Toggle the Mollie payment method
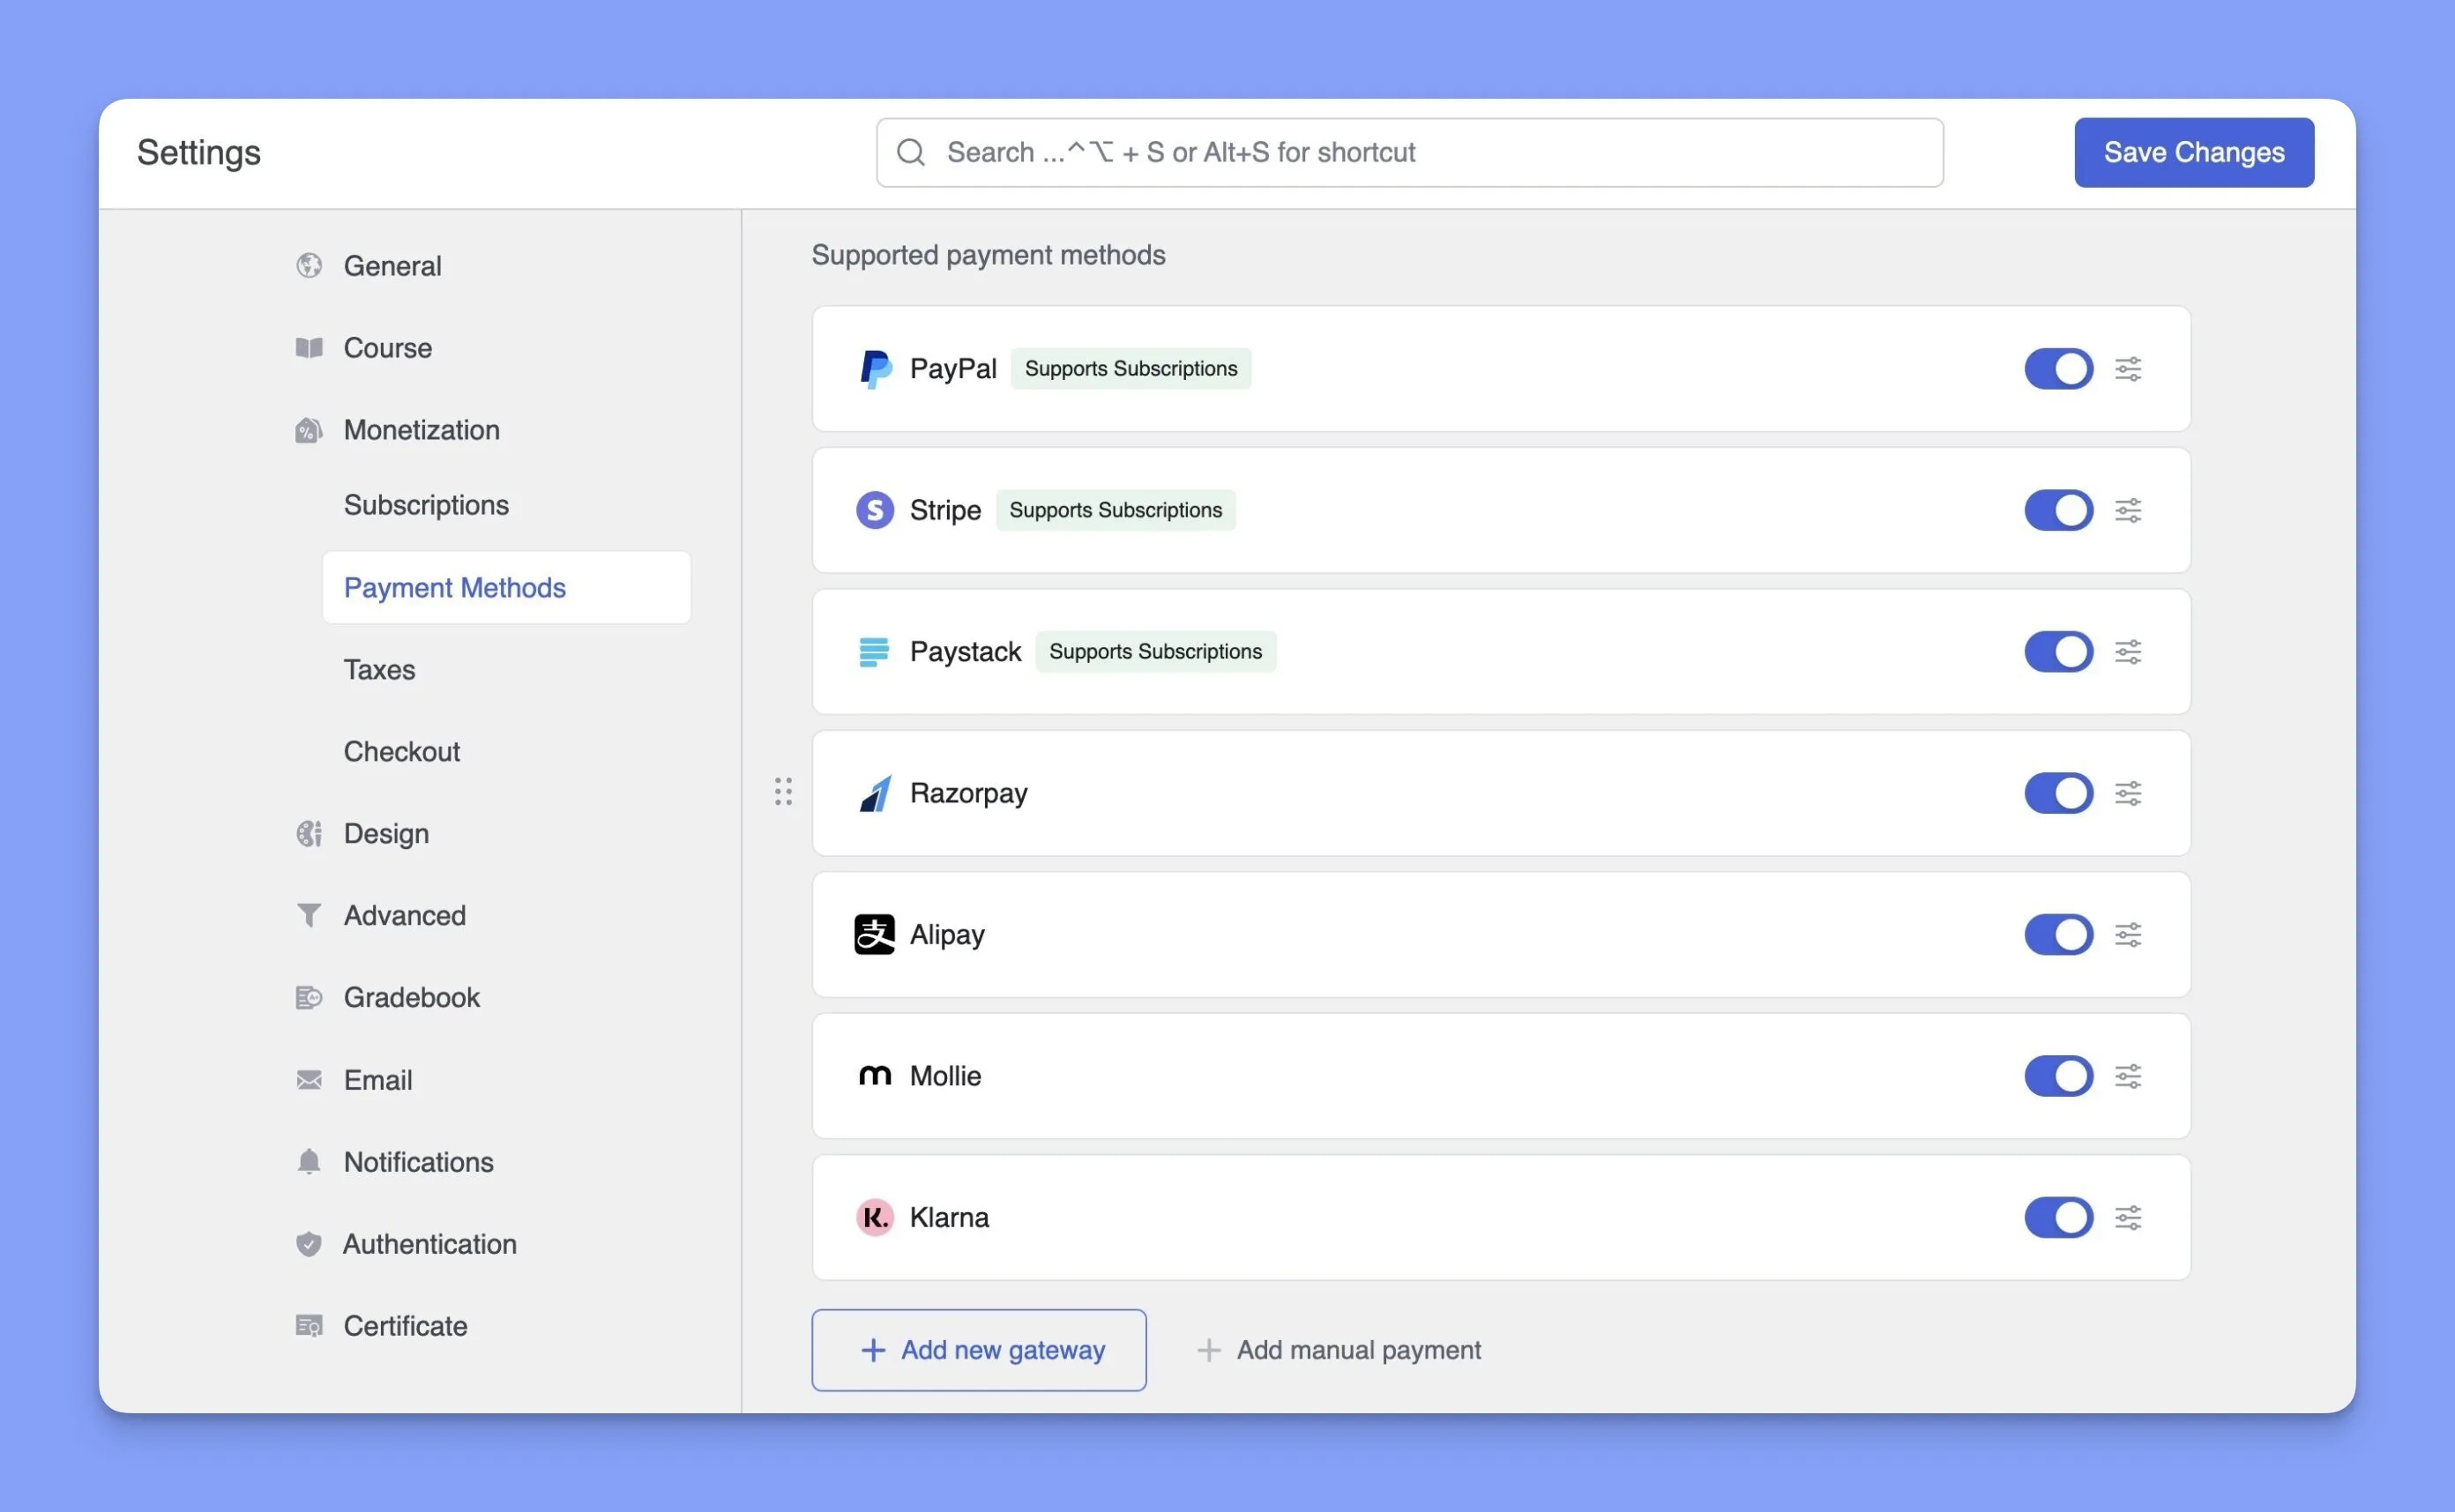Image resolution: width=2455 pixels, height=1512 pixels. click(2059, 1077)
